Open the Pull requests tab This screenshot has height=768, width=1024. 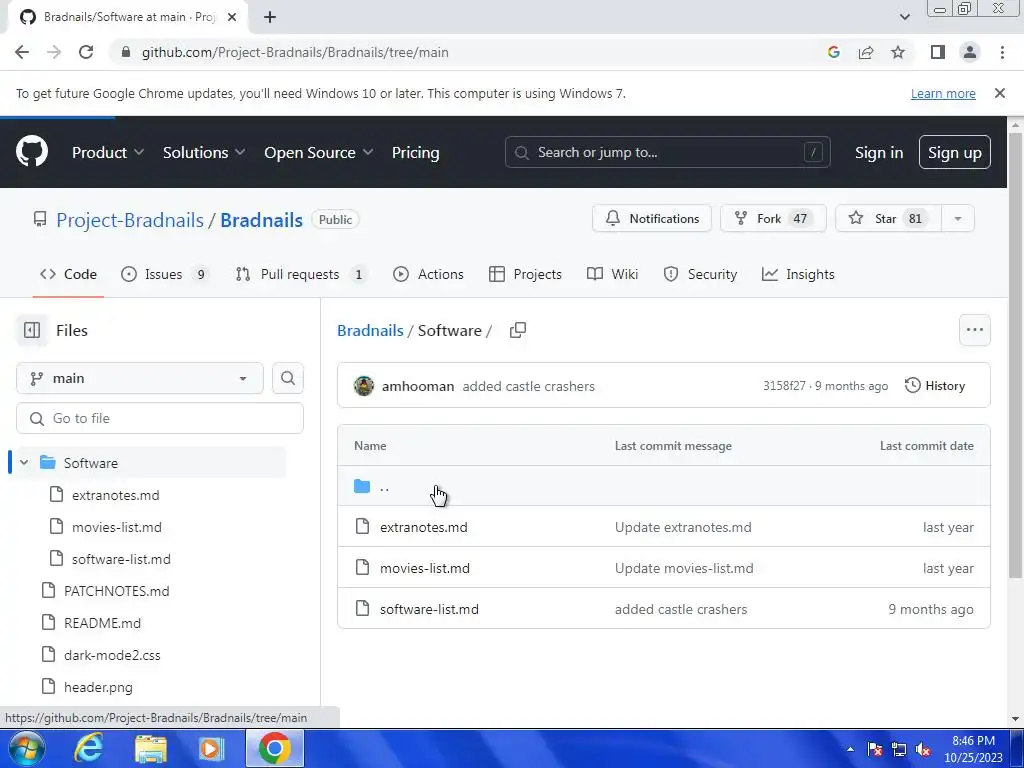pyautogui.click(x=300, y=274)
